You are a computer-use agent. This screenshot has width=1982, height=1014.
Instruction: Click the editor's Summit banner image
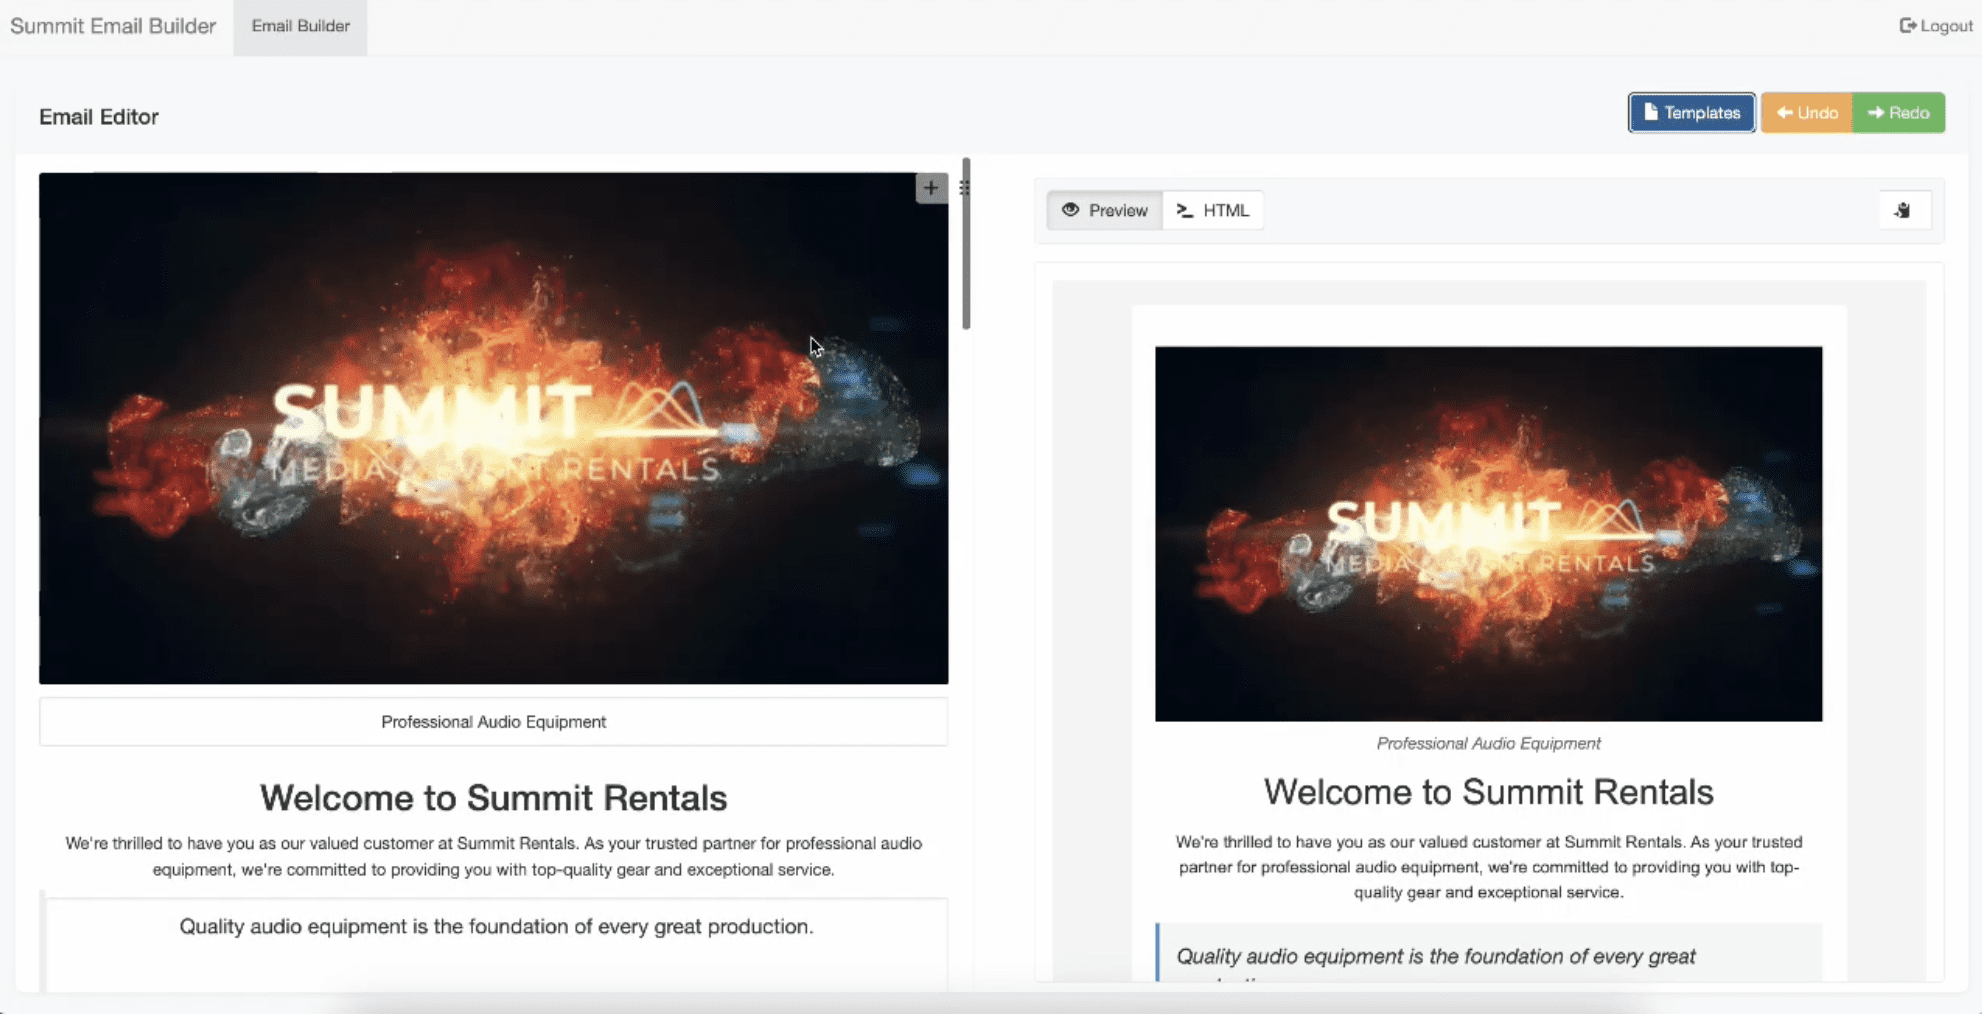pyautogui.click(x=493, y=428)
